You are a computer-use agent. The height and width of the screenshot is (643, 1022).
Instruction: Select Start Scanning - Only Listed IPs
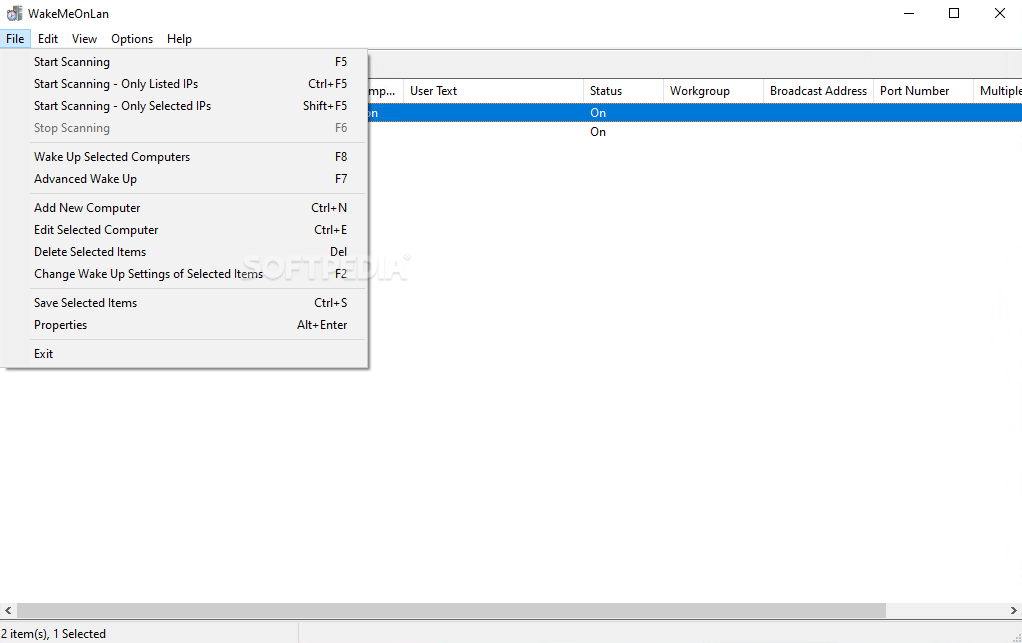pos(184,84)
